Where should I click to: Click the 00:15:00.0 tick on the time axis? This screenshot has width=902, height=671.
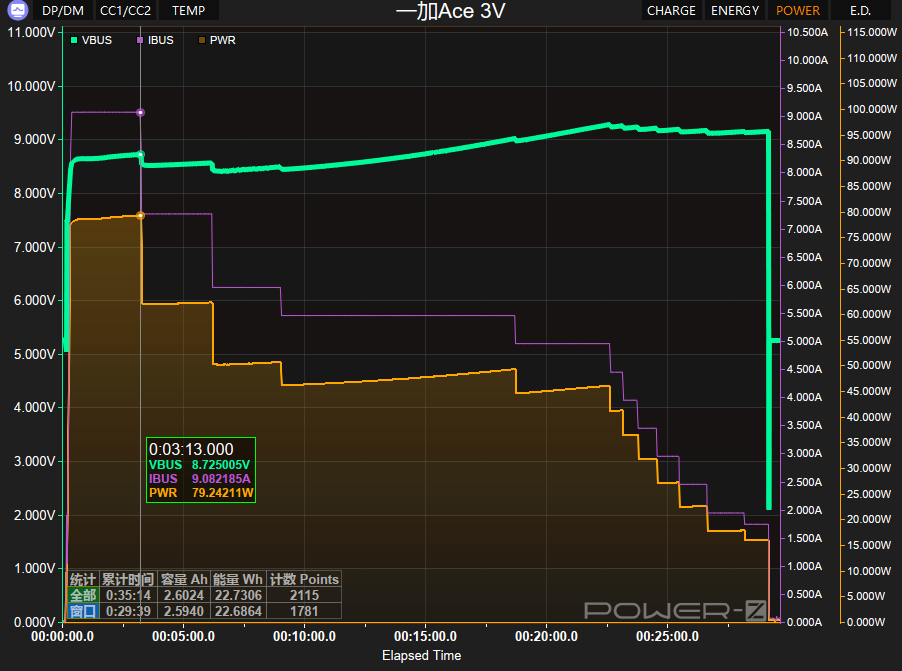coord(426,636)
